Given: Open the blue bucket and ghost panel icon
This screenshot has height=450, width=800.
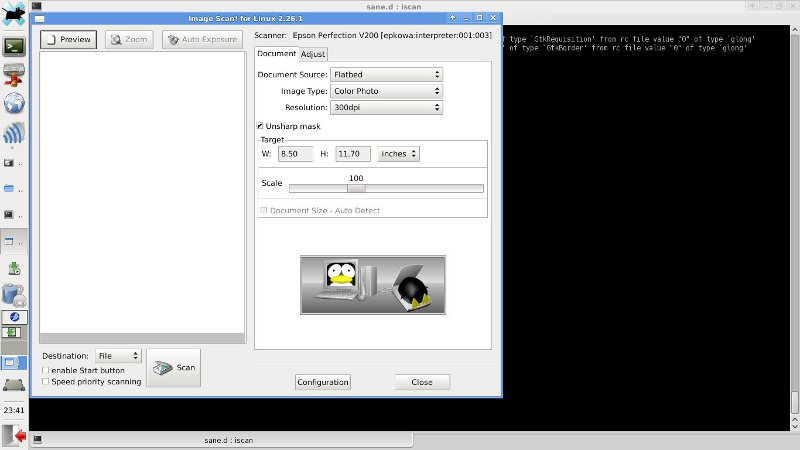Looking at the screenshot, I should [14, 294].
